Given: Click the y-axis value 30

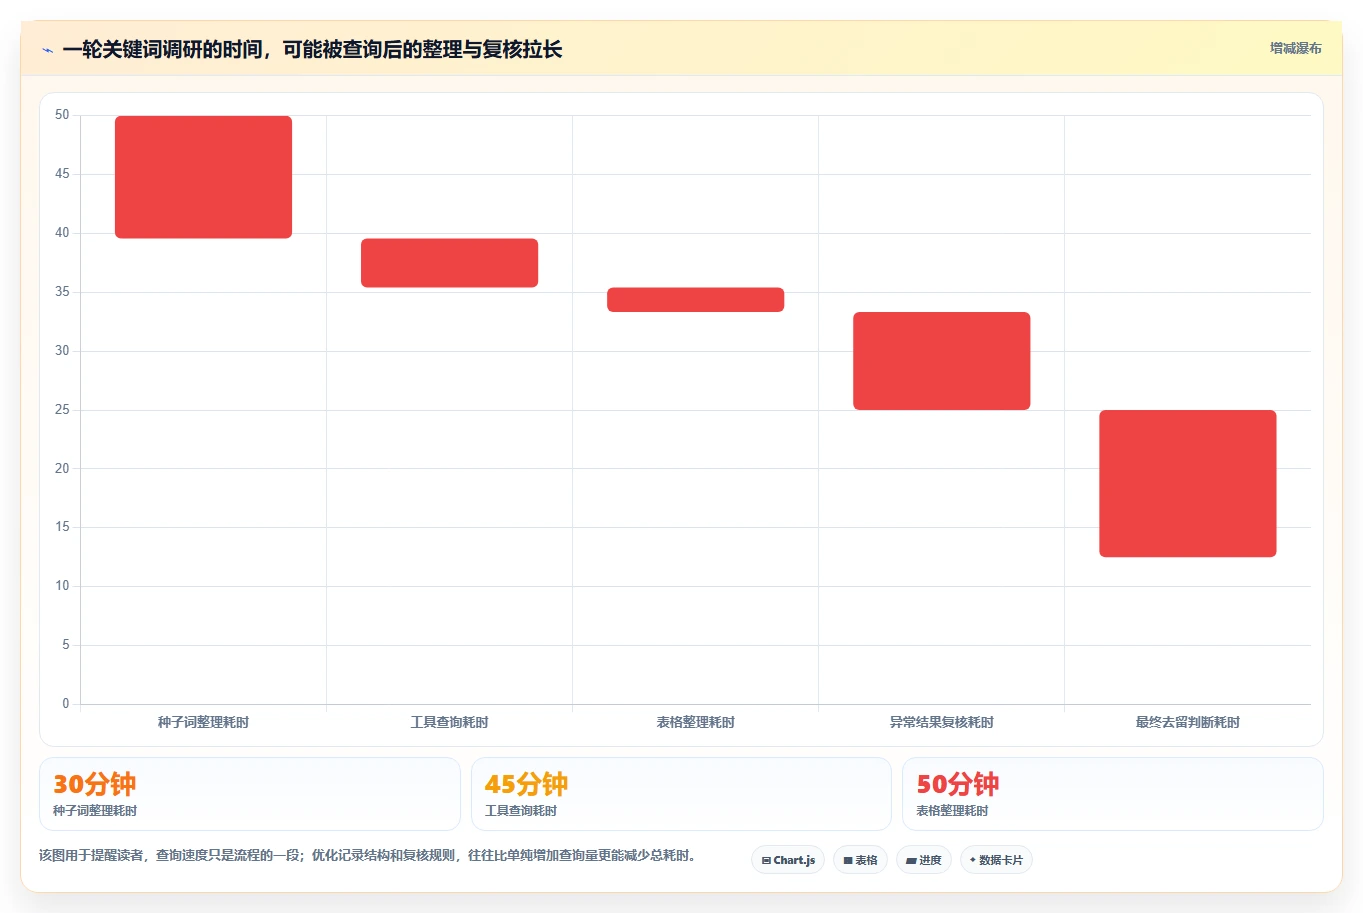Looking at the screenshot, I should [62, 351].
